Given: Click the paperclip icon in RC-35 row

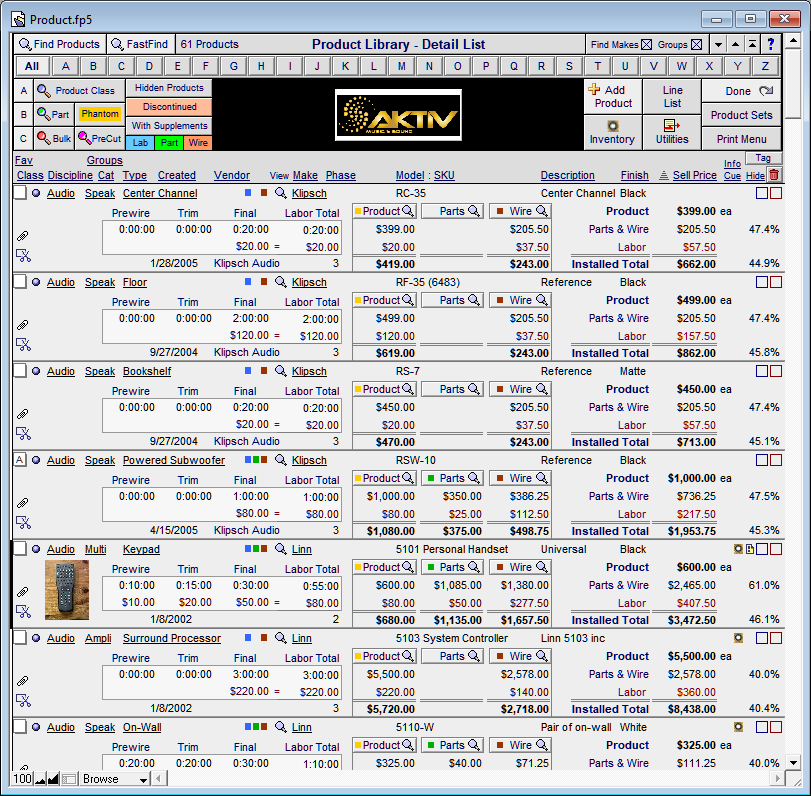Looking at the screenshot, I should [x=23, y=236].
